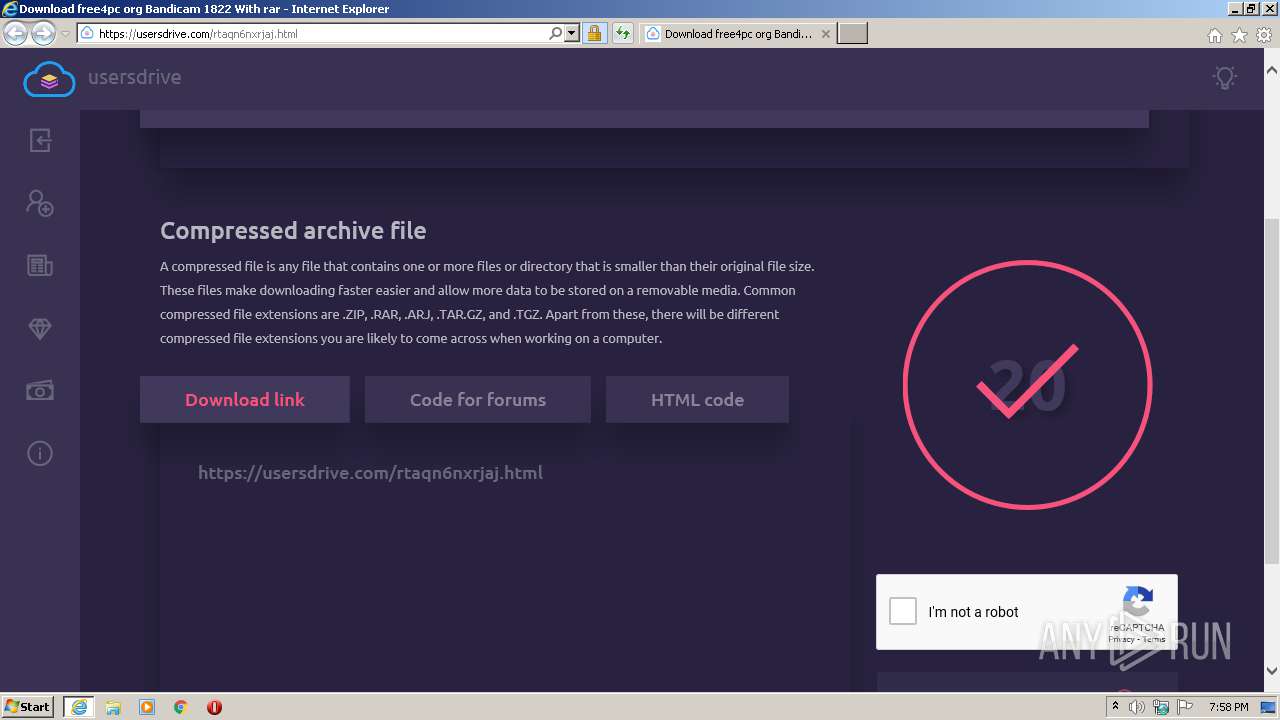Toggle the light bulb theme icon
This screenshot has width=1280, height=720.
1224,77
